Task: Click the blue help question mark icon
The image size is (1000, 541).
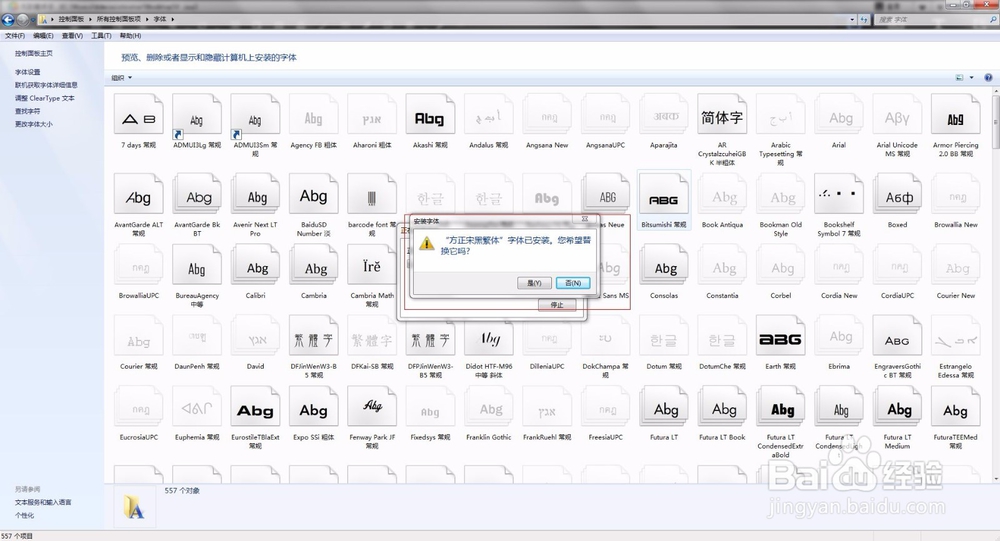Action: click(x=988, y=78)
